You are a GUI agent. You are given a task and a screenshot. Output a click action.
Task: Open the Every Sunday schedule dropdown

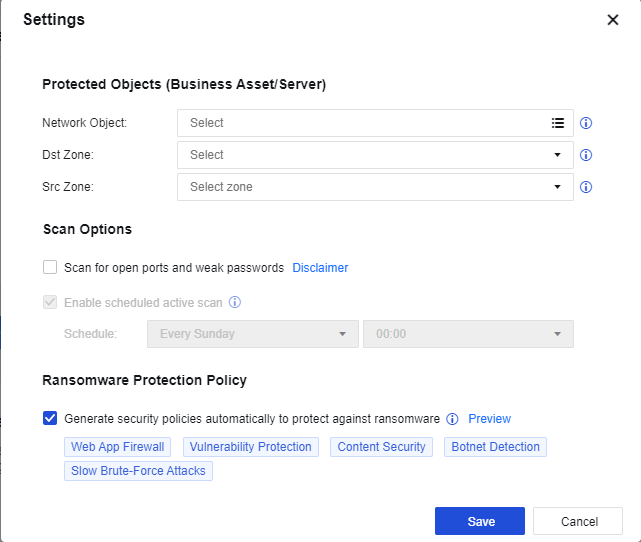pos(252,334)
